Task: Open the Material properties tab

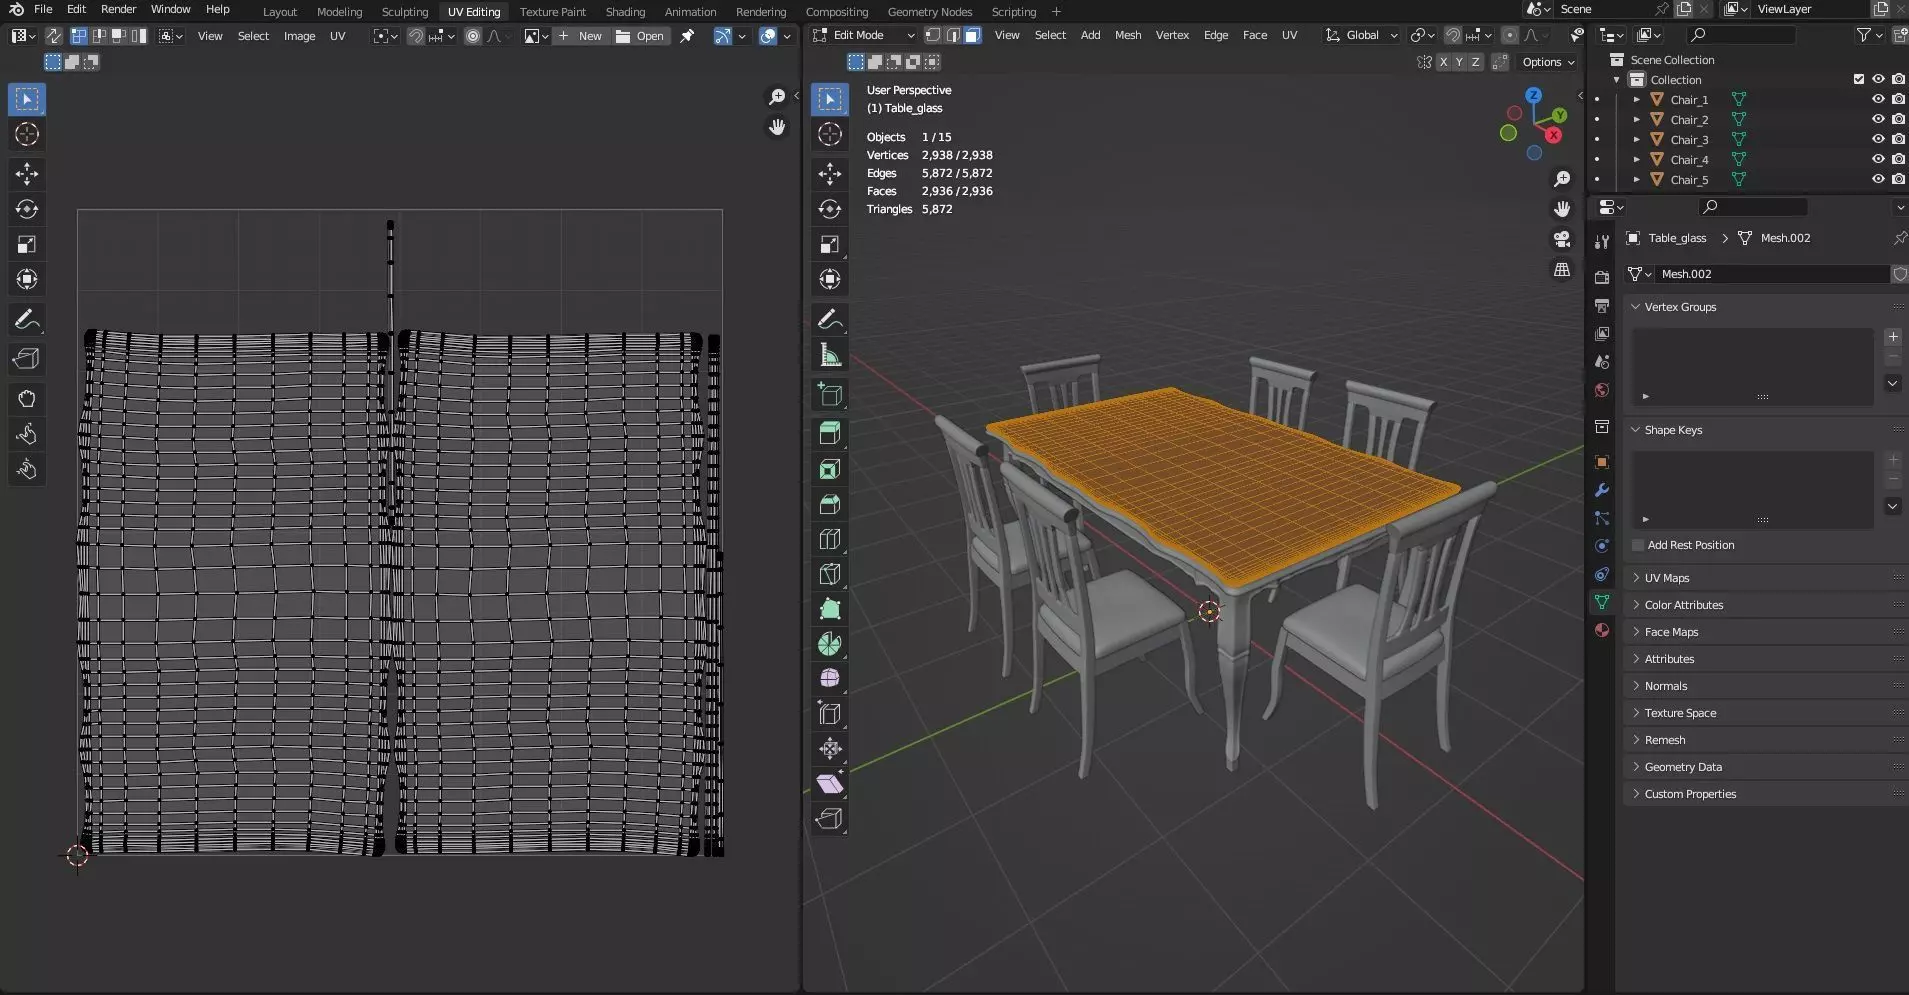Action: pos(1602,630)
